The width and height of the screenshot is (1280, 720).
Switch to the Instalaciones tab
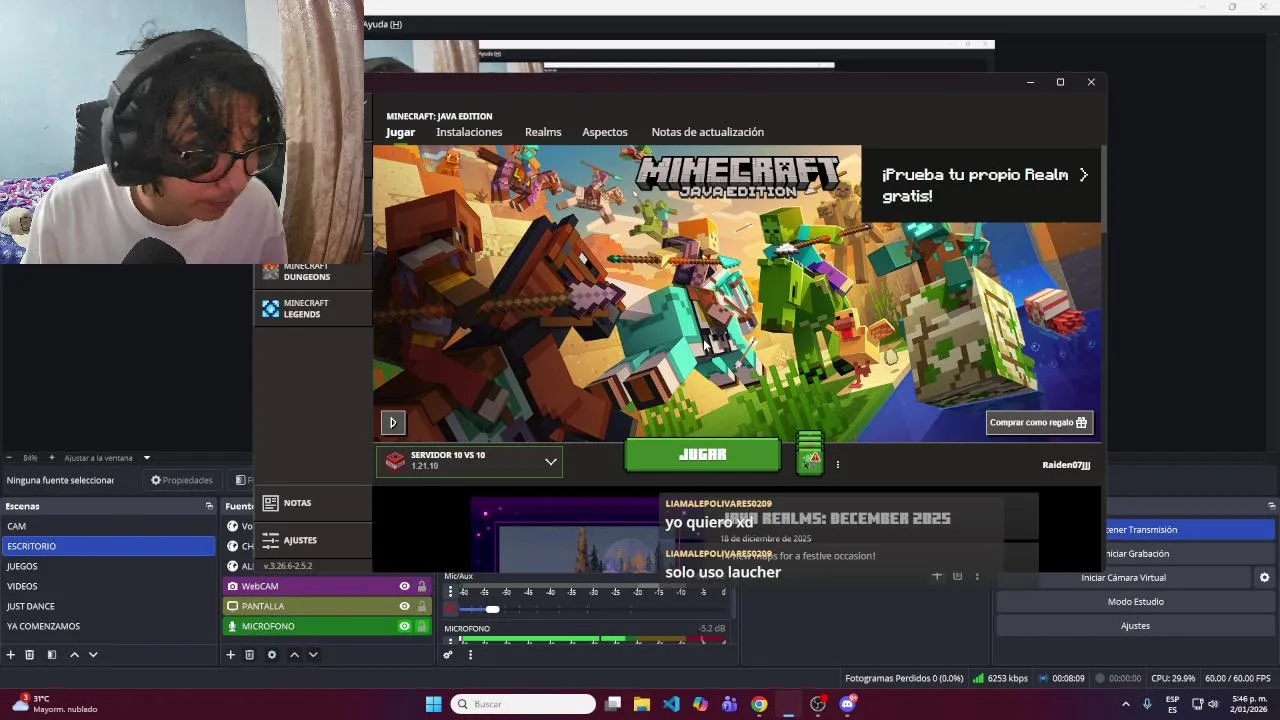tap(469, 132)
